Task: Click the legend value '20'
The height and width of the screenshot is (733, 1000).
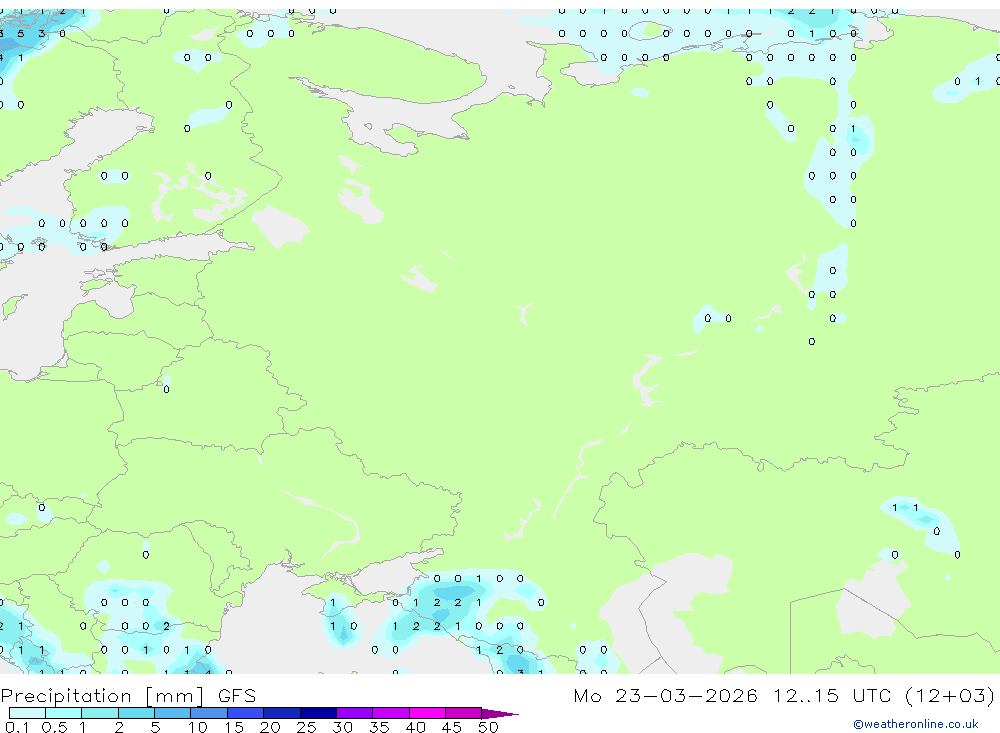Action: pyautogui.click(x=270, y=727)
